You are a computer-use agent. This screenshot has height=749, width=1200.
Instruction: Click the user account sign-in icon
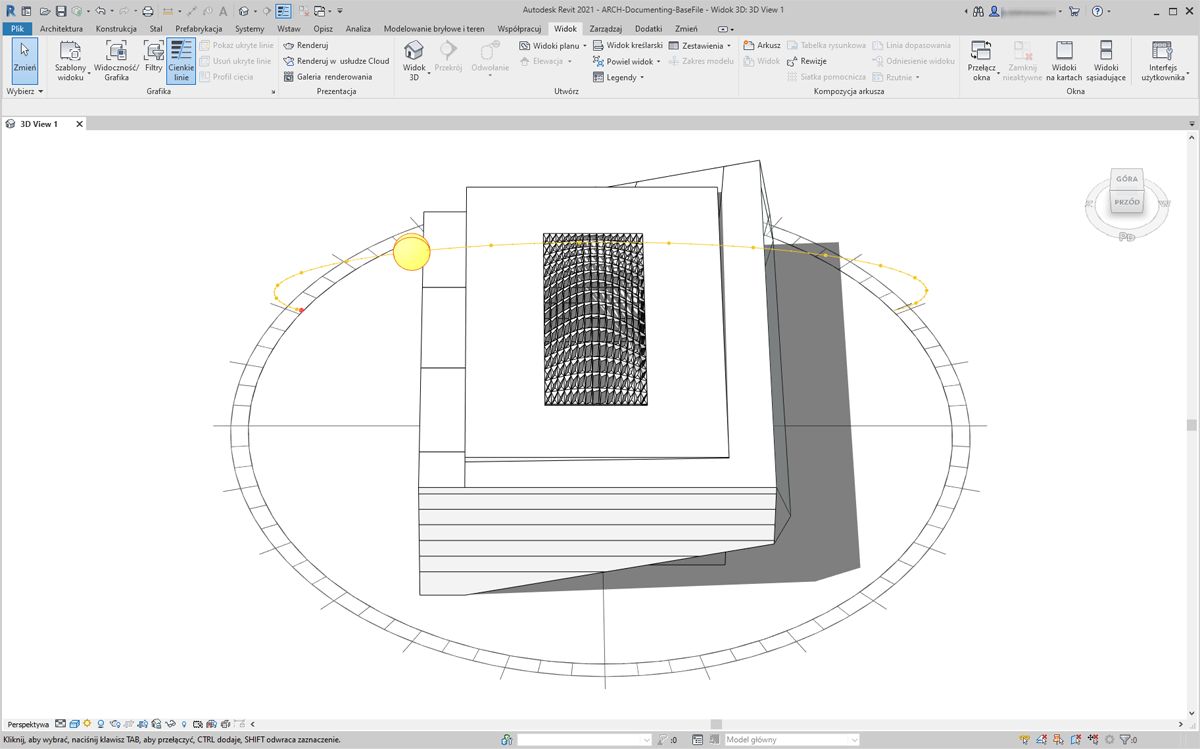pos(993,10)
